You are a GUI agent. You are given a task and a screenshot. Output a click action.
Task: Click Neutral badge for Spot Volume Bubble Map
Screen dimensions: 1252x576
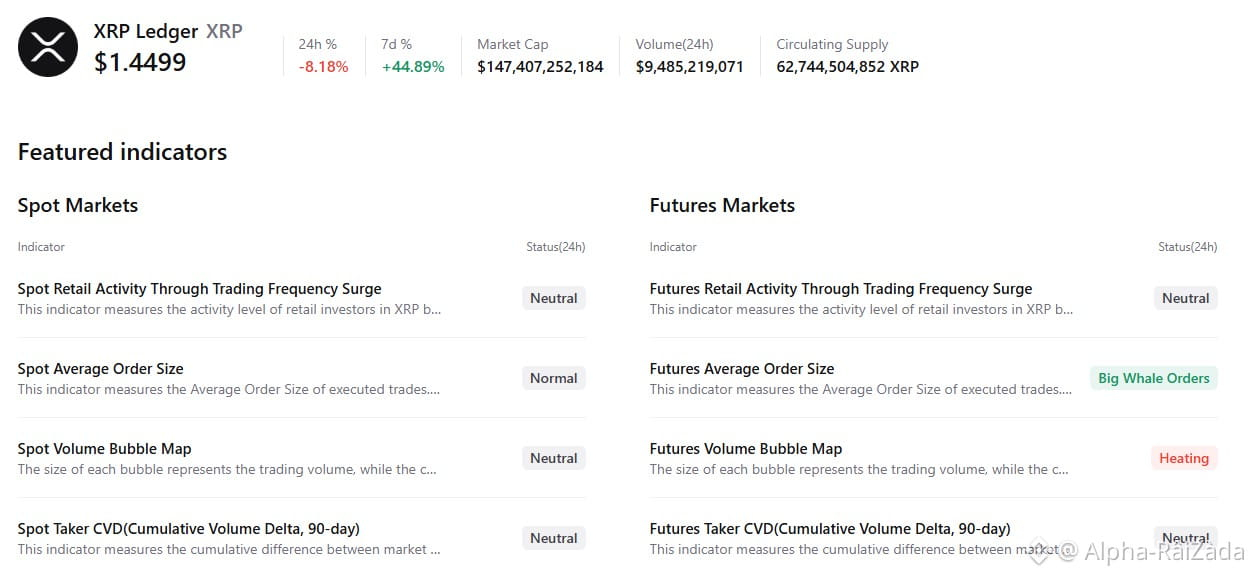pyautogui.click(x=554, y=458)
